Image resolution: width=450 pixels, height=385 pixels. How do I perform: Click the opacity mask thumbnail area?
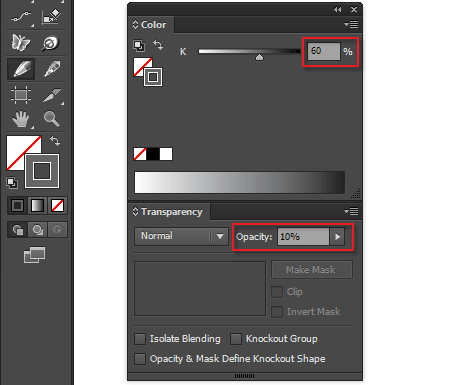(200, 288)
